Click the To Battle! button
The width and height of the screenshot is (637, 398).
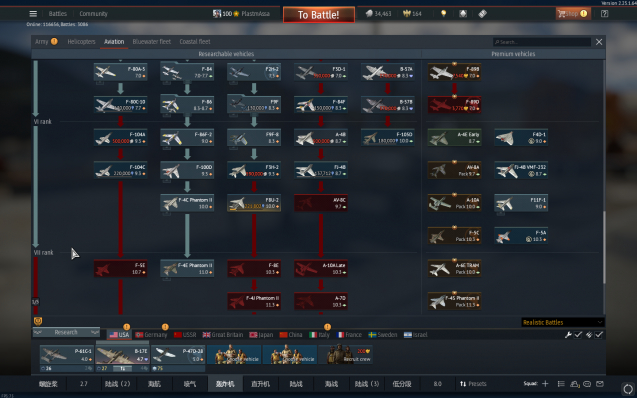pos(319,15)
